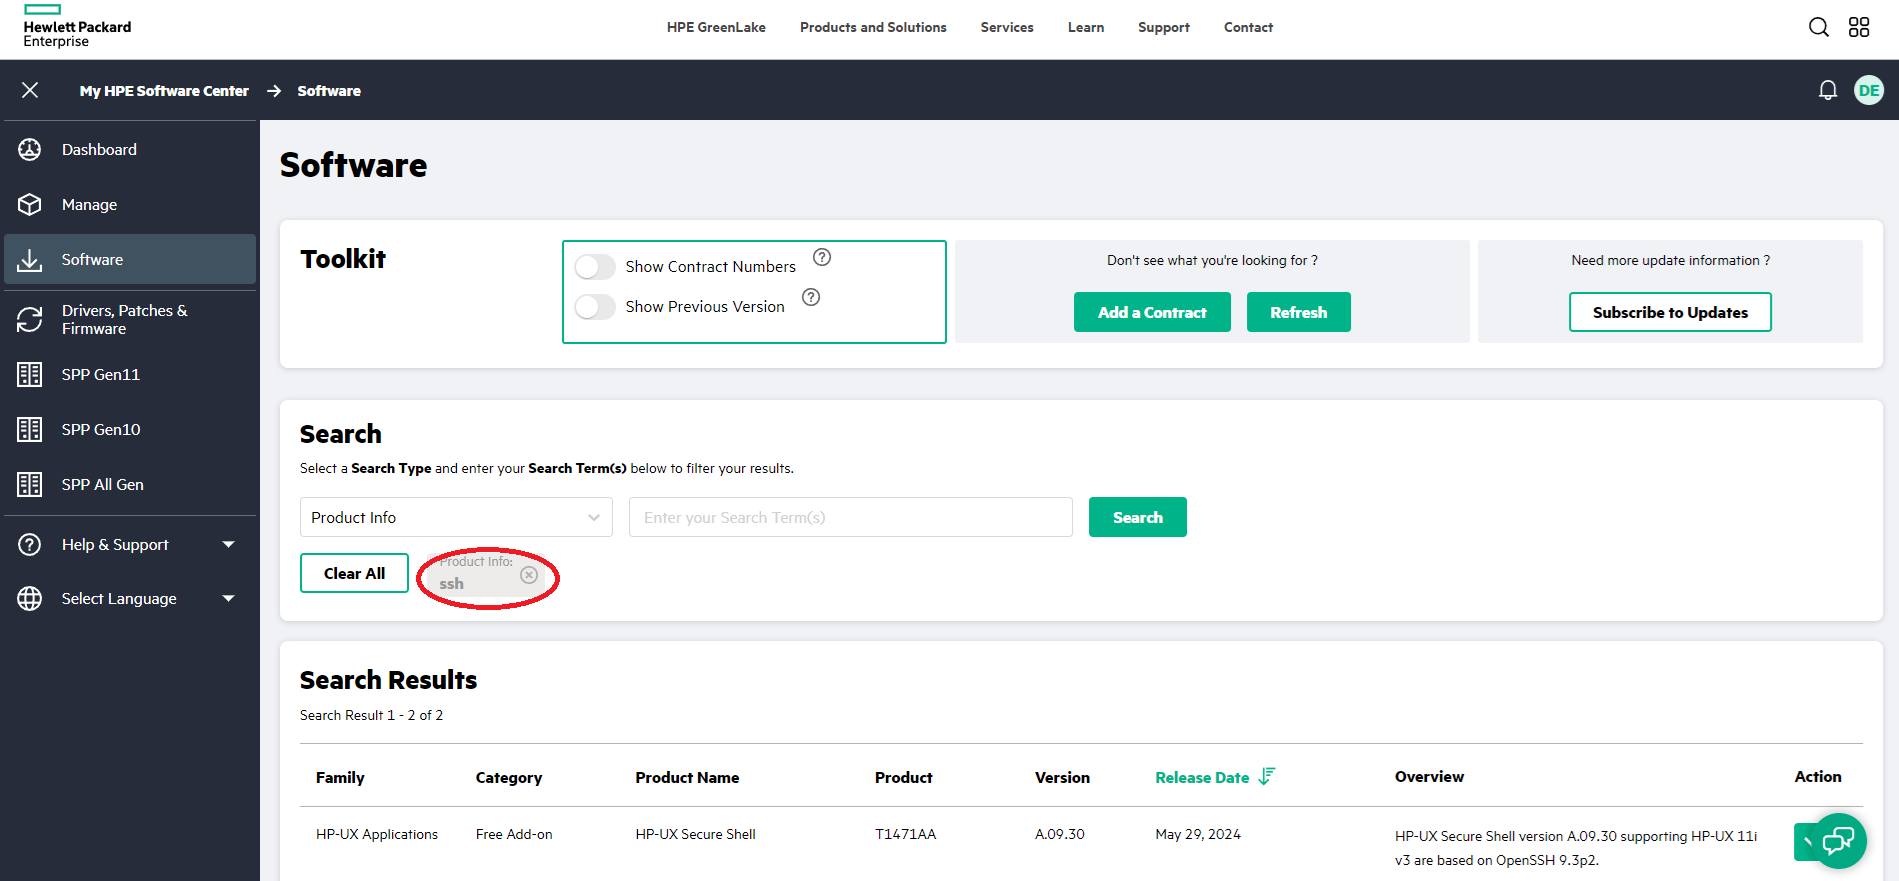Click the T1471AA product cell
The width and height of the screenshot is (1899, 881).
[x=905, y=834]
